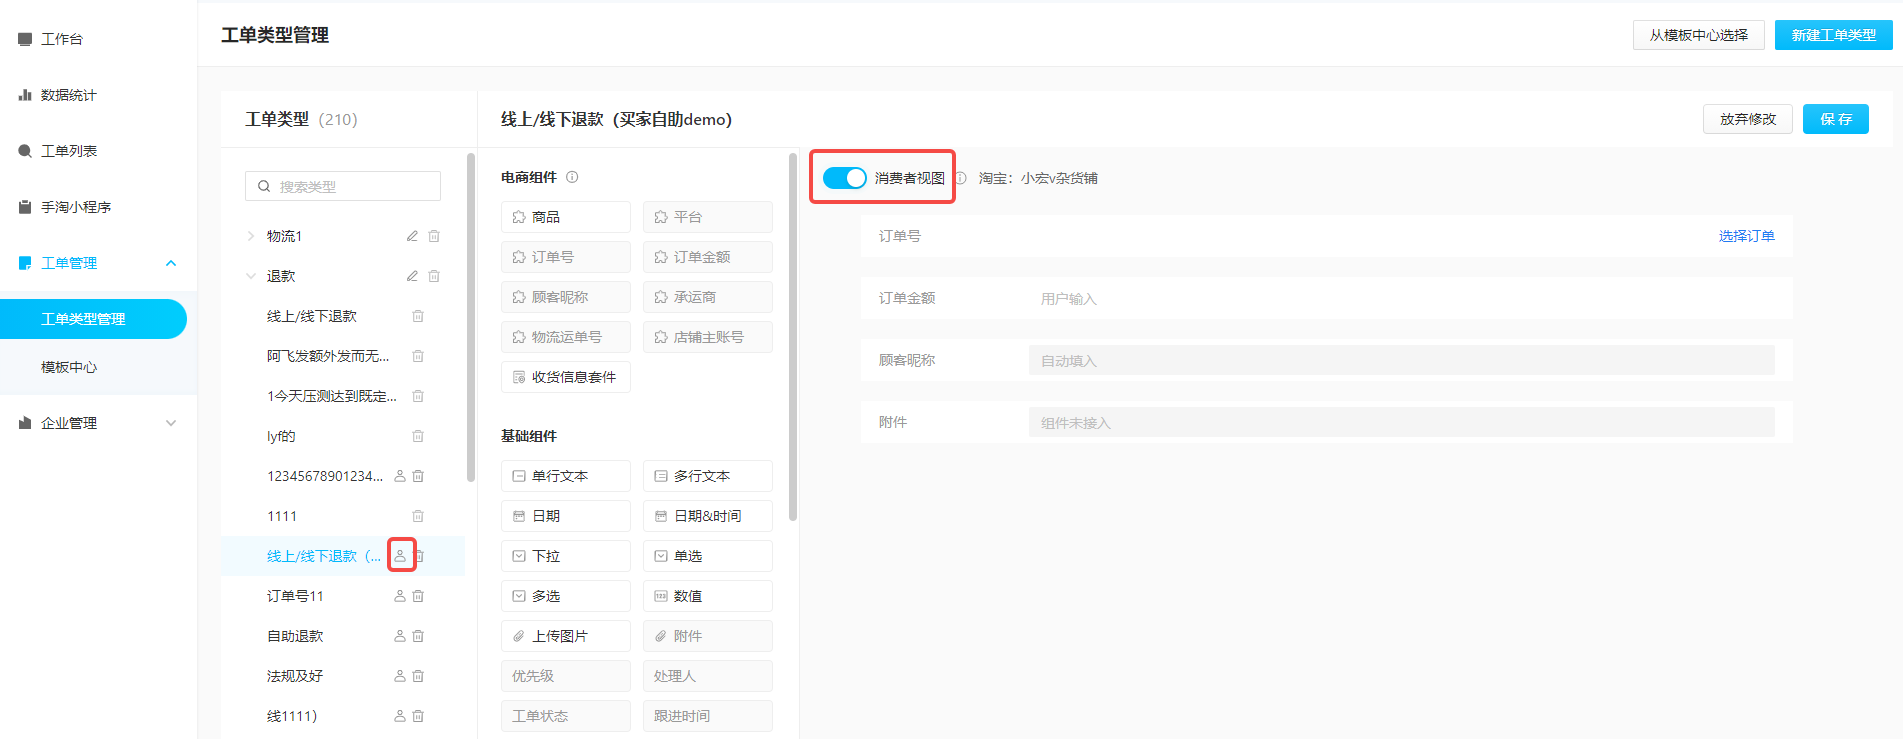Click the 保存 button

[x=1836, y=119]
